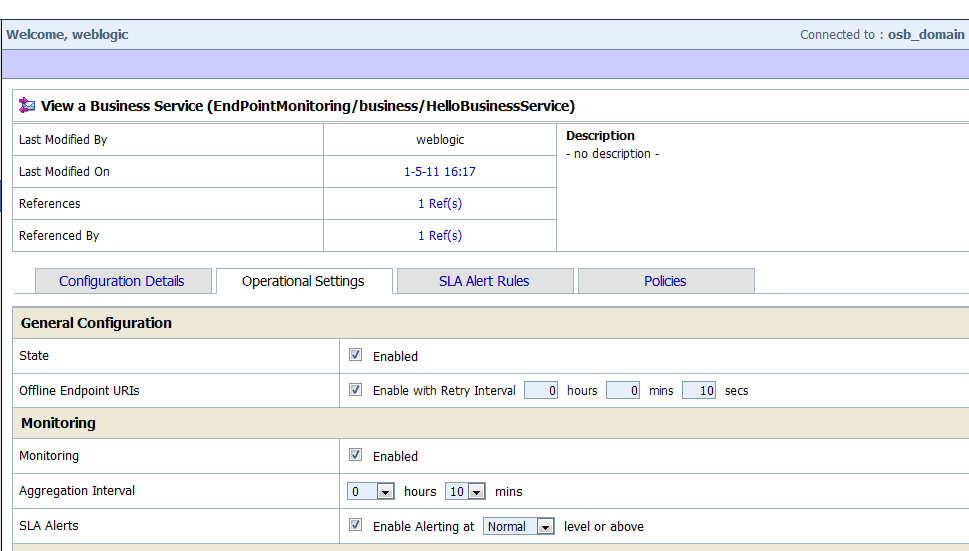Click the 'Monitoring' section header
The image size is (969, 551).
coord(58,423)
